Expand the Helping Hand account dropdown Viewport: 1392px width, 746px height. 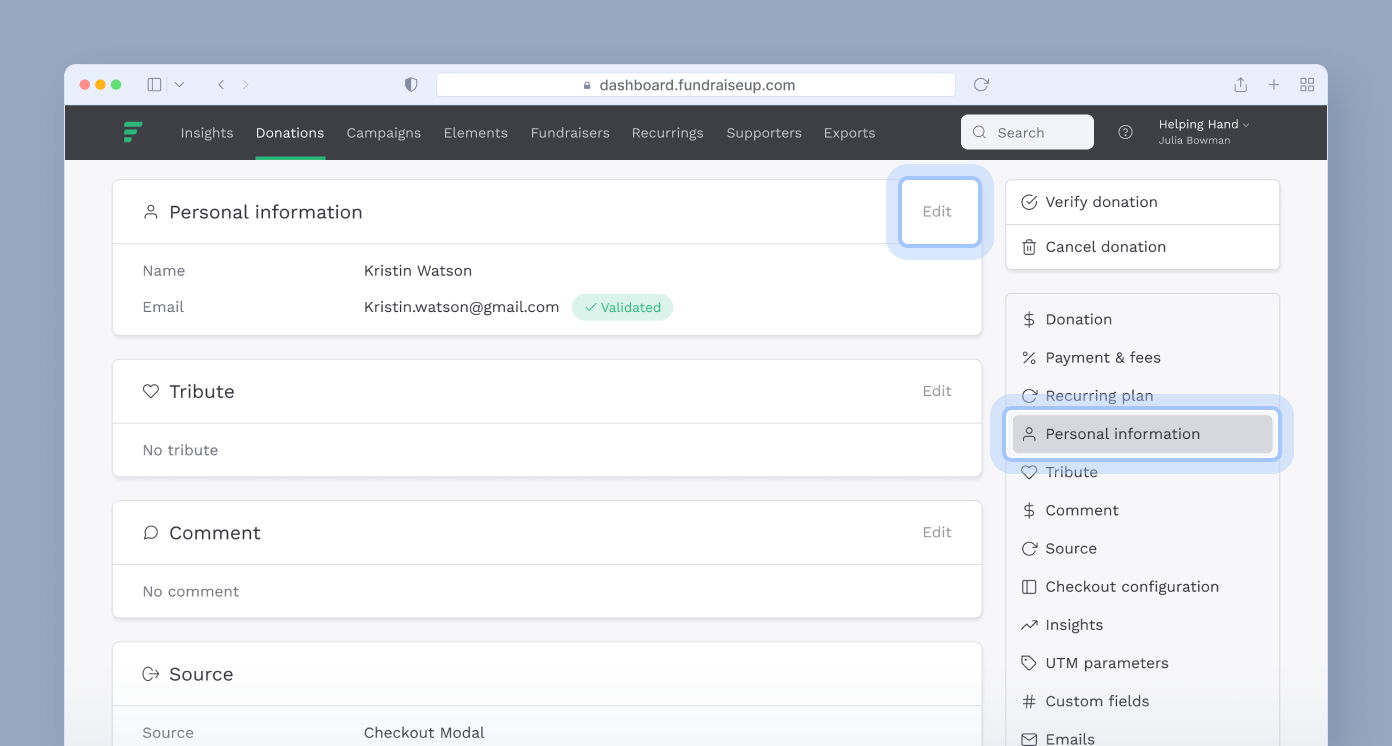[x=1203, y=124]
